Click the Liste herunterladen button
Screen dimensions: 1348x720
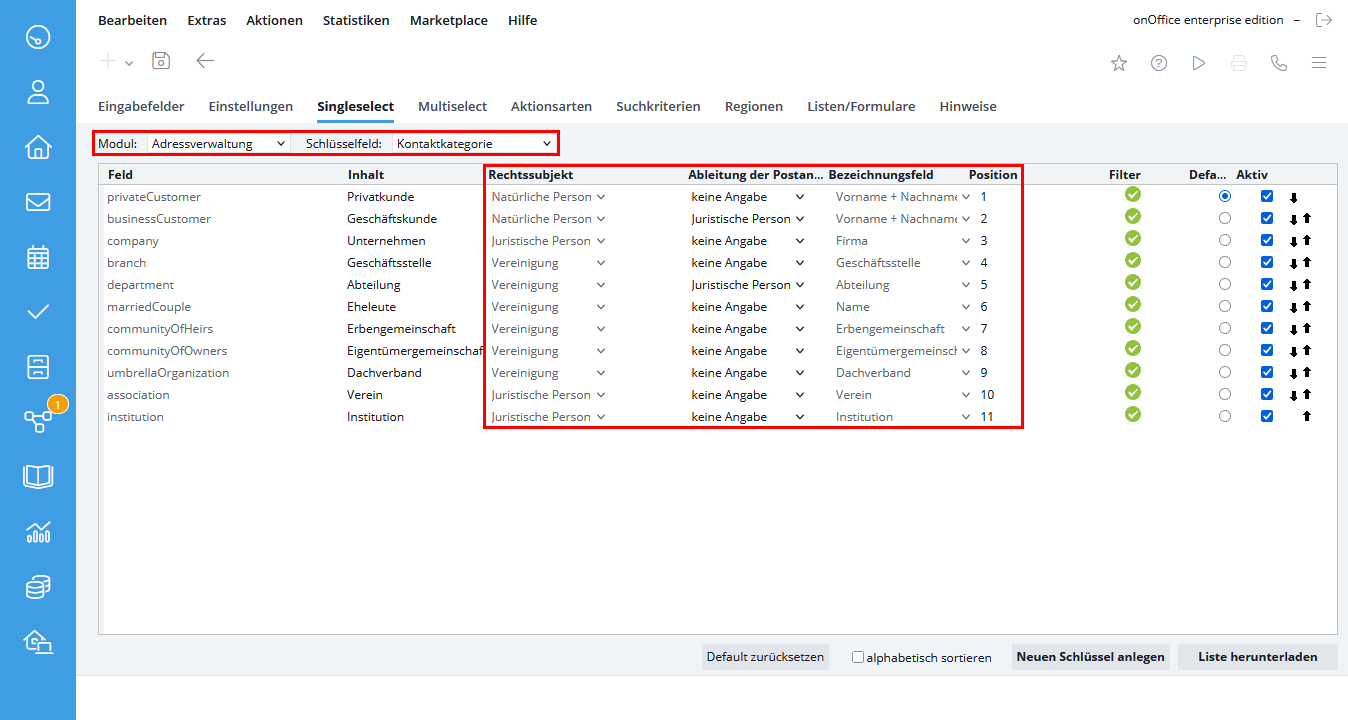tap(1257, 657)
